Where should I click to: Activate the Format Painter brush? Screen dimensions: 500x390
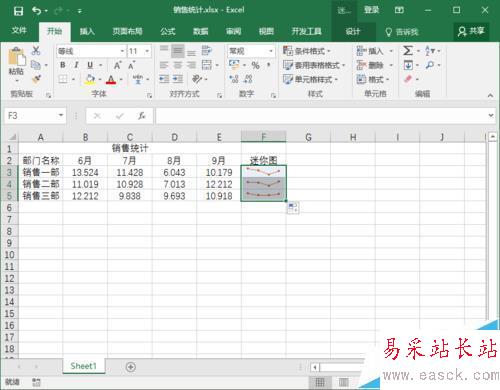36,79
